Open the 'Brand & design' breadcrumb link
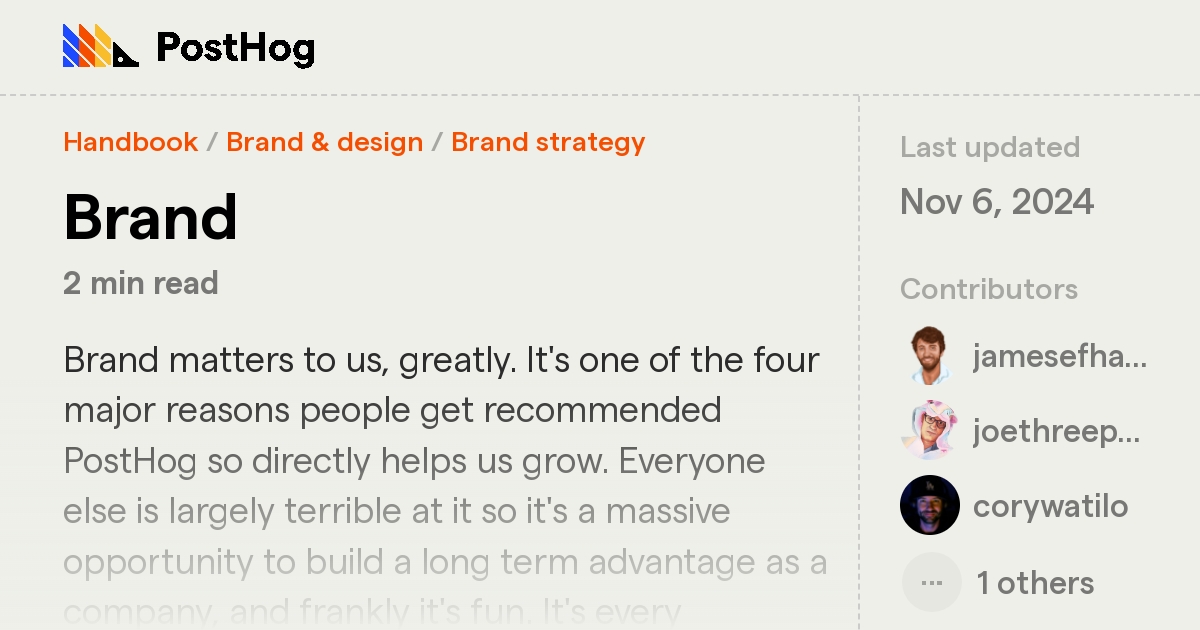This screenshot has width=1200, height=630. click(x=324, y=142)
